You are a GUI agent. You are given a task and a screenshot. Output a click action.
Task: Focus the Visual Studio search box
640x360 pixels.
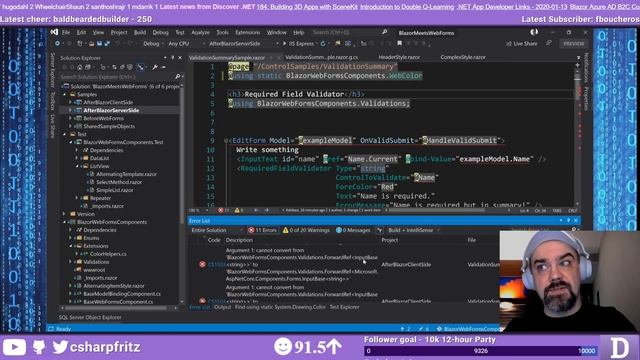(x=349, y=32)
